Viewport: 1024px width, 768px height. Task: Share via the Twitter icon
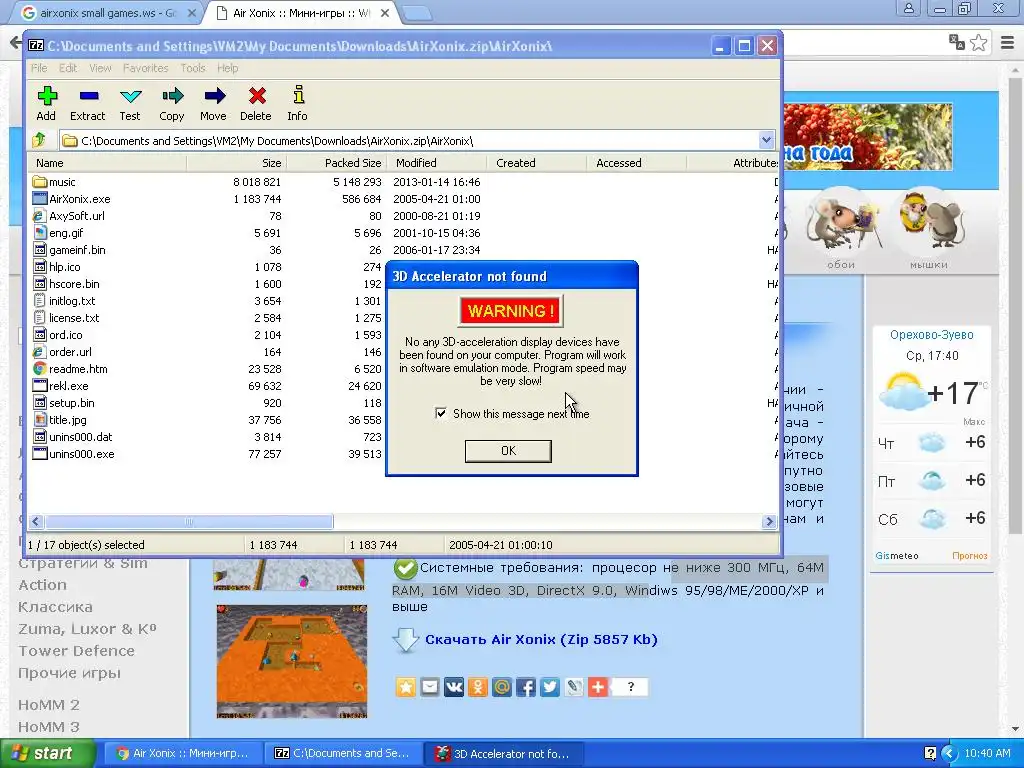(x=550, y=687)
